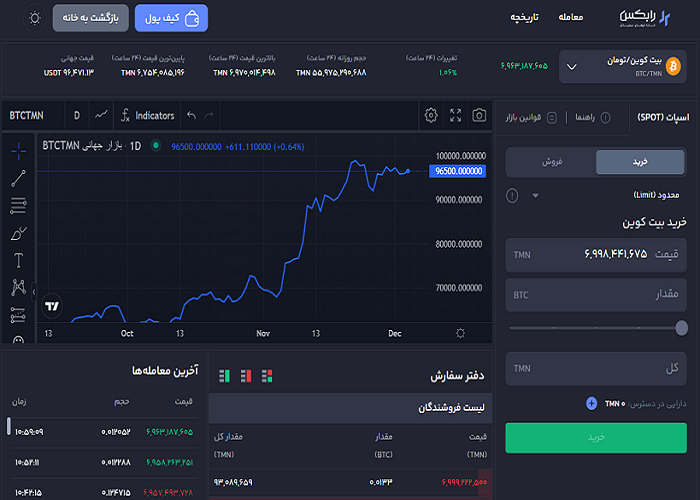Toggle light/dark theme sun icon

click(35, 18)
